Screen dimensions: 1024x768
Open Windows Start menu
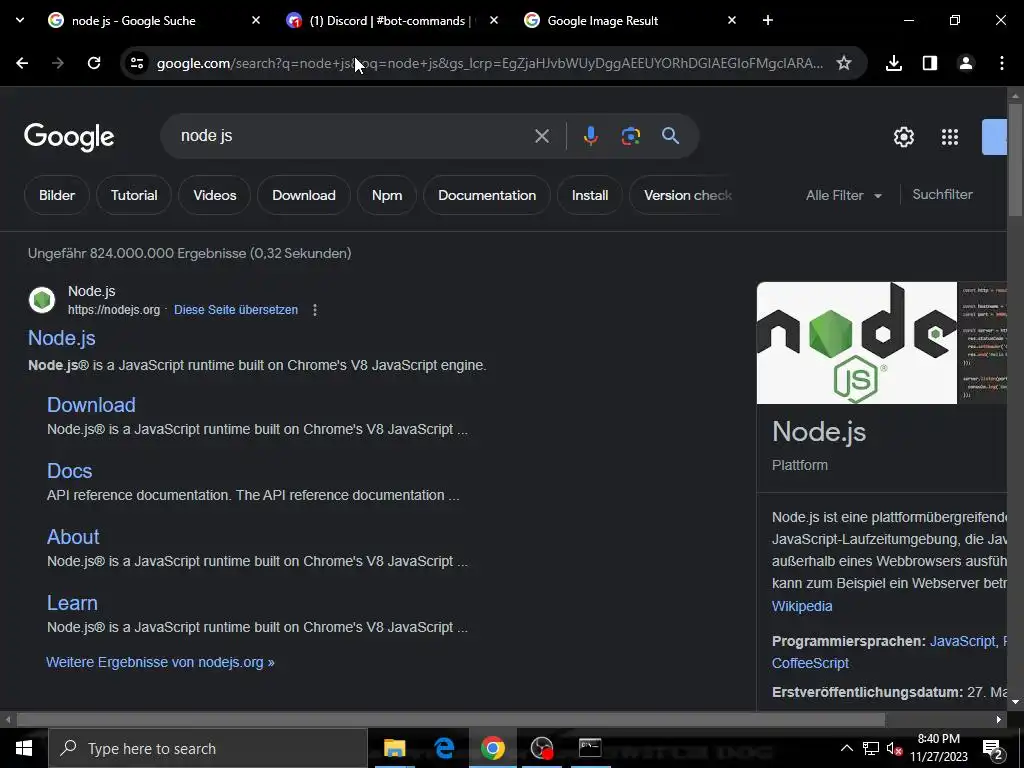click(x=24, y=748)
